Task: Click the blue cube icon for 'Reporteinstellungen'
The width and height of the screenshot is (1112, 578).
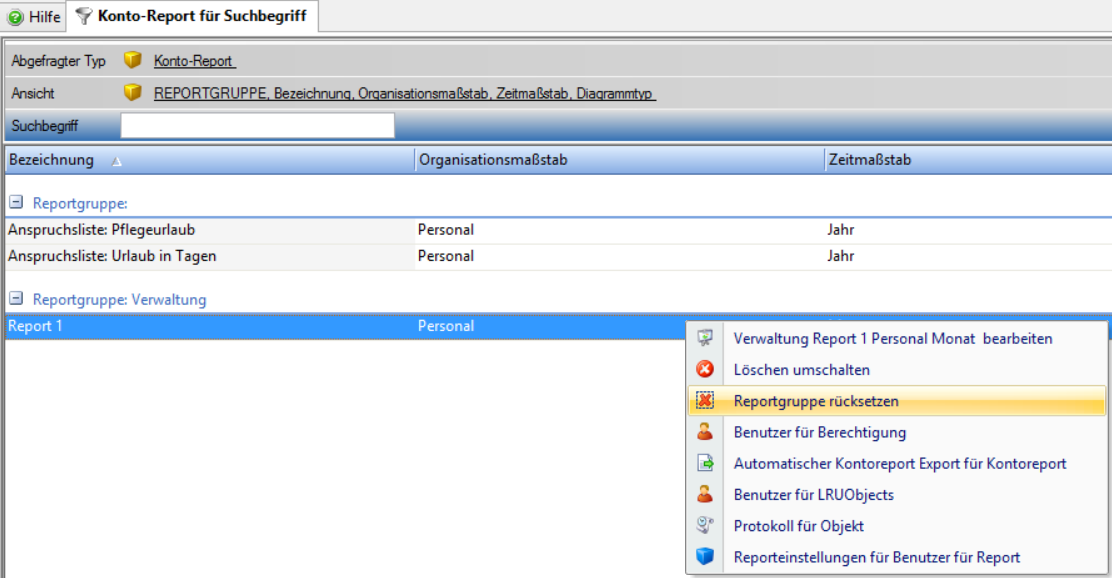Action: (705, 557)
